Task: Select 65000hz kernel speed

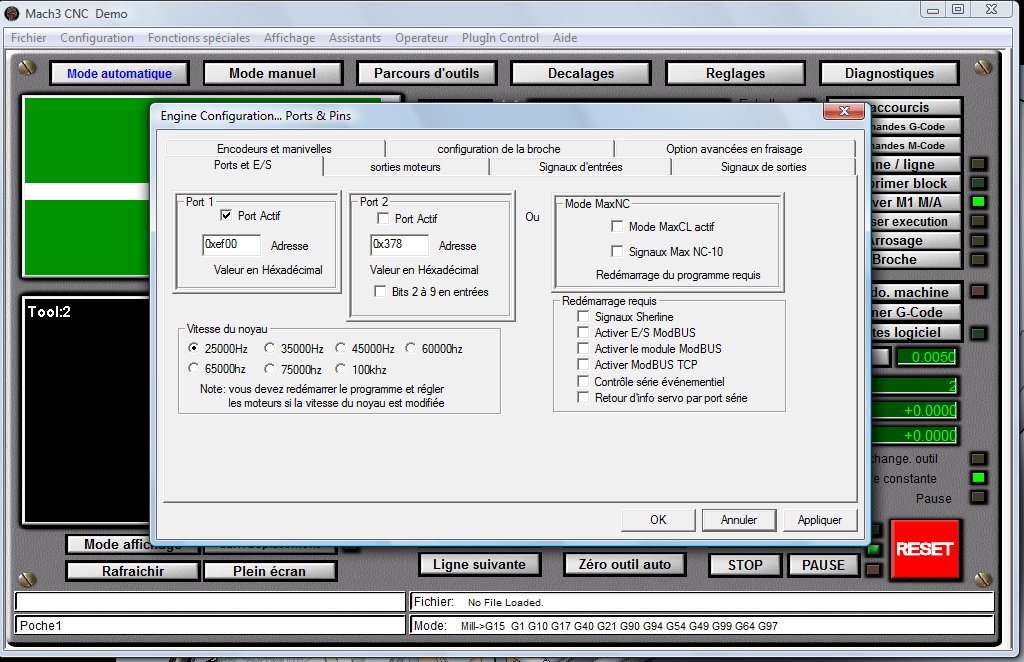Action: click(193, 368)
